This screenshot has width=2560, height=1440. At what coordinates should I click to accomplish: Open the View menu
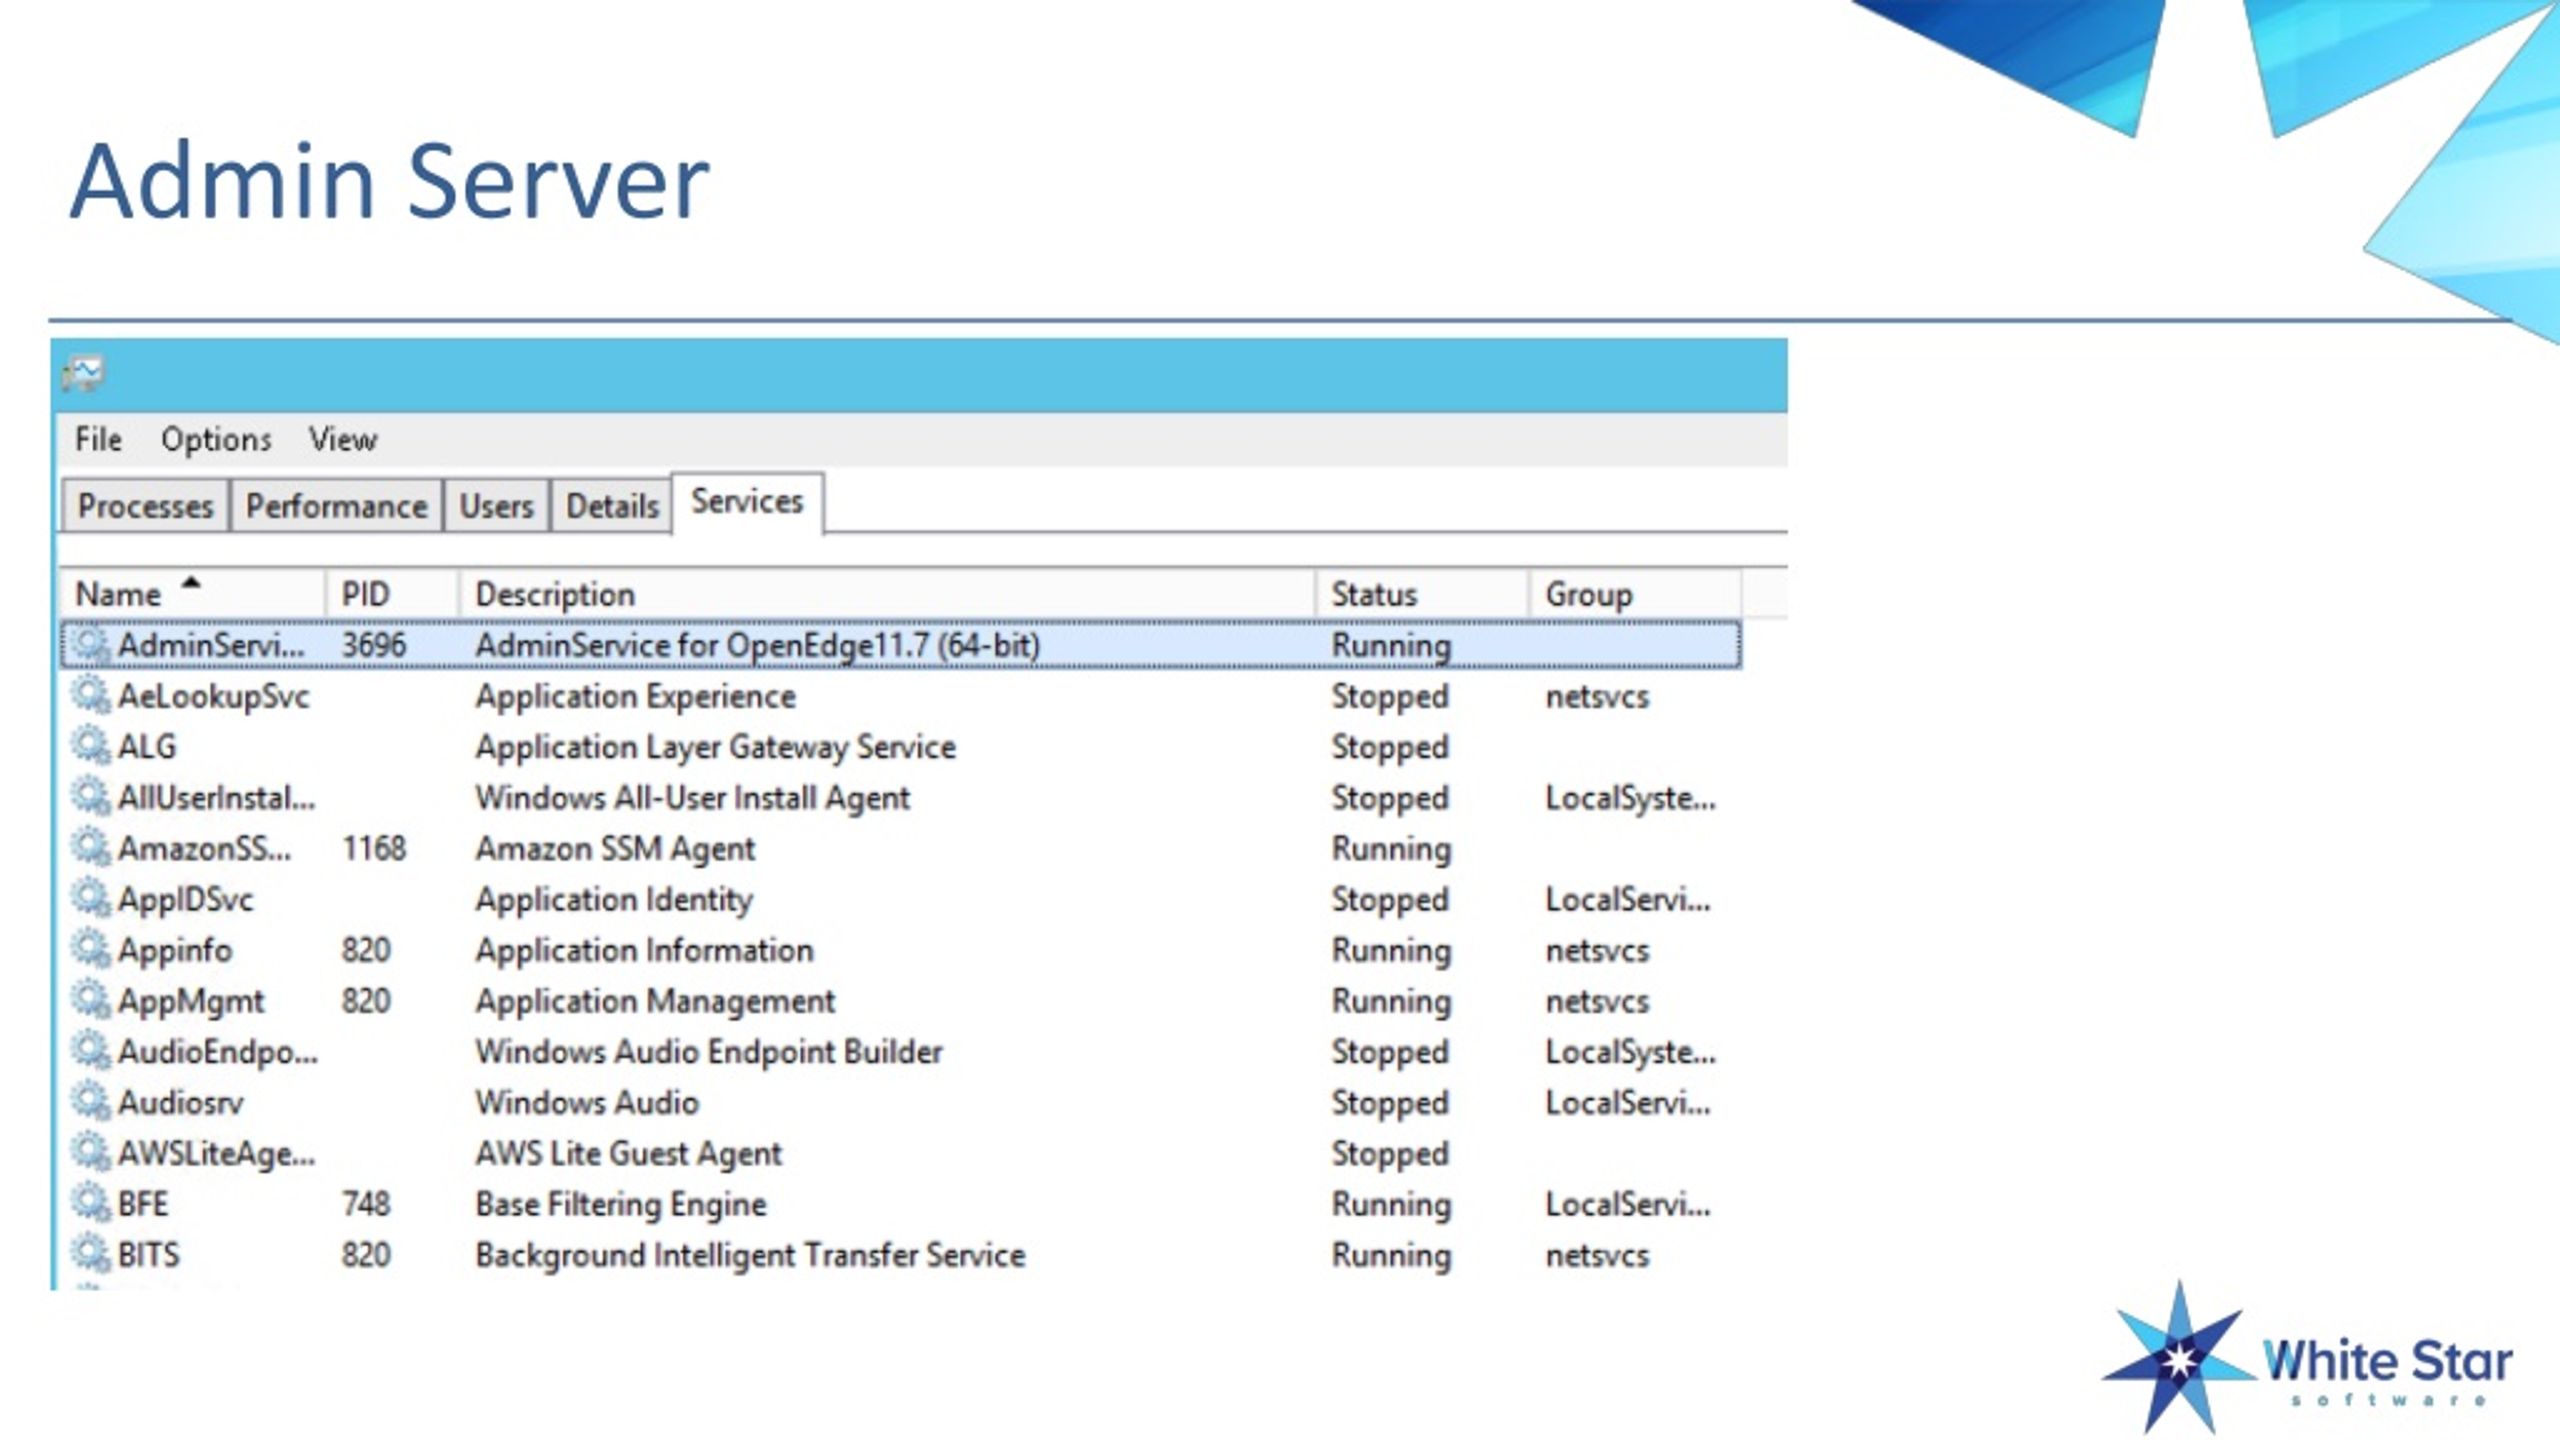click(x=343, y=439)
